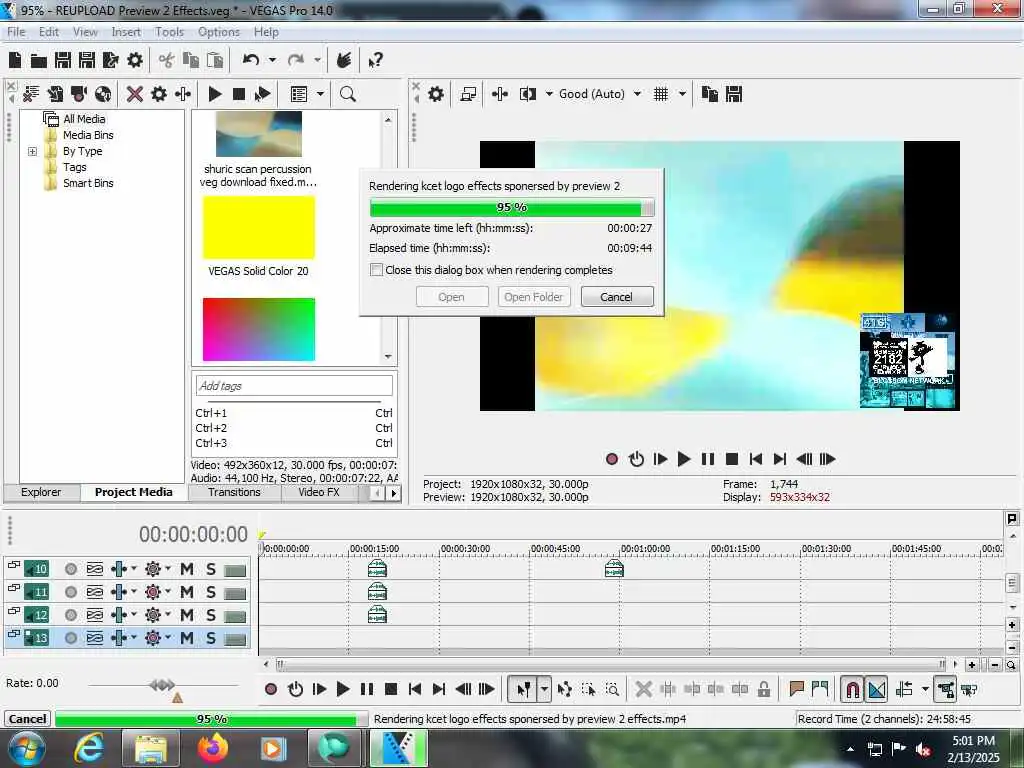Click the Normal Edit Tool in timeline toolbar
Image resolution: width=1024 pixels, height=768 pixels.
pyautogui.click(x=523, y=689)
